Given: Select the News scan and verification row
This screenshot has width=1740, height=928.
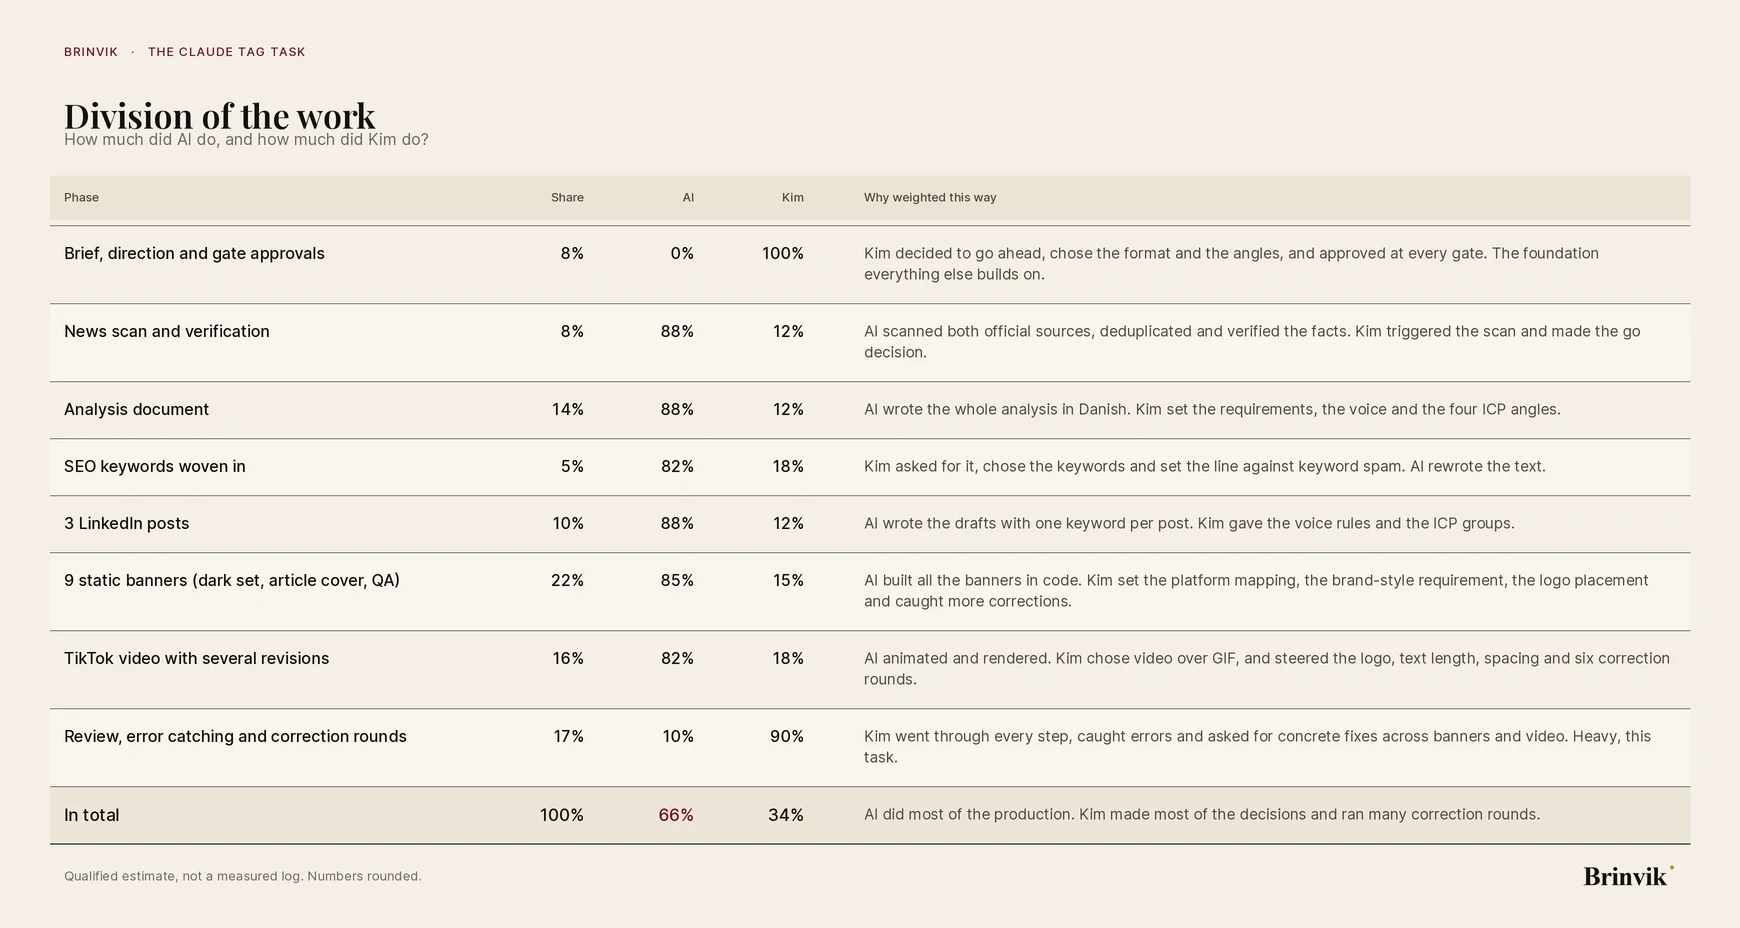Looking at the screenshot, I should 870,342.
